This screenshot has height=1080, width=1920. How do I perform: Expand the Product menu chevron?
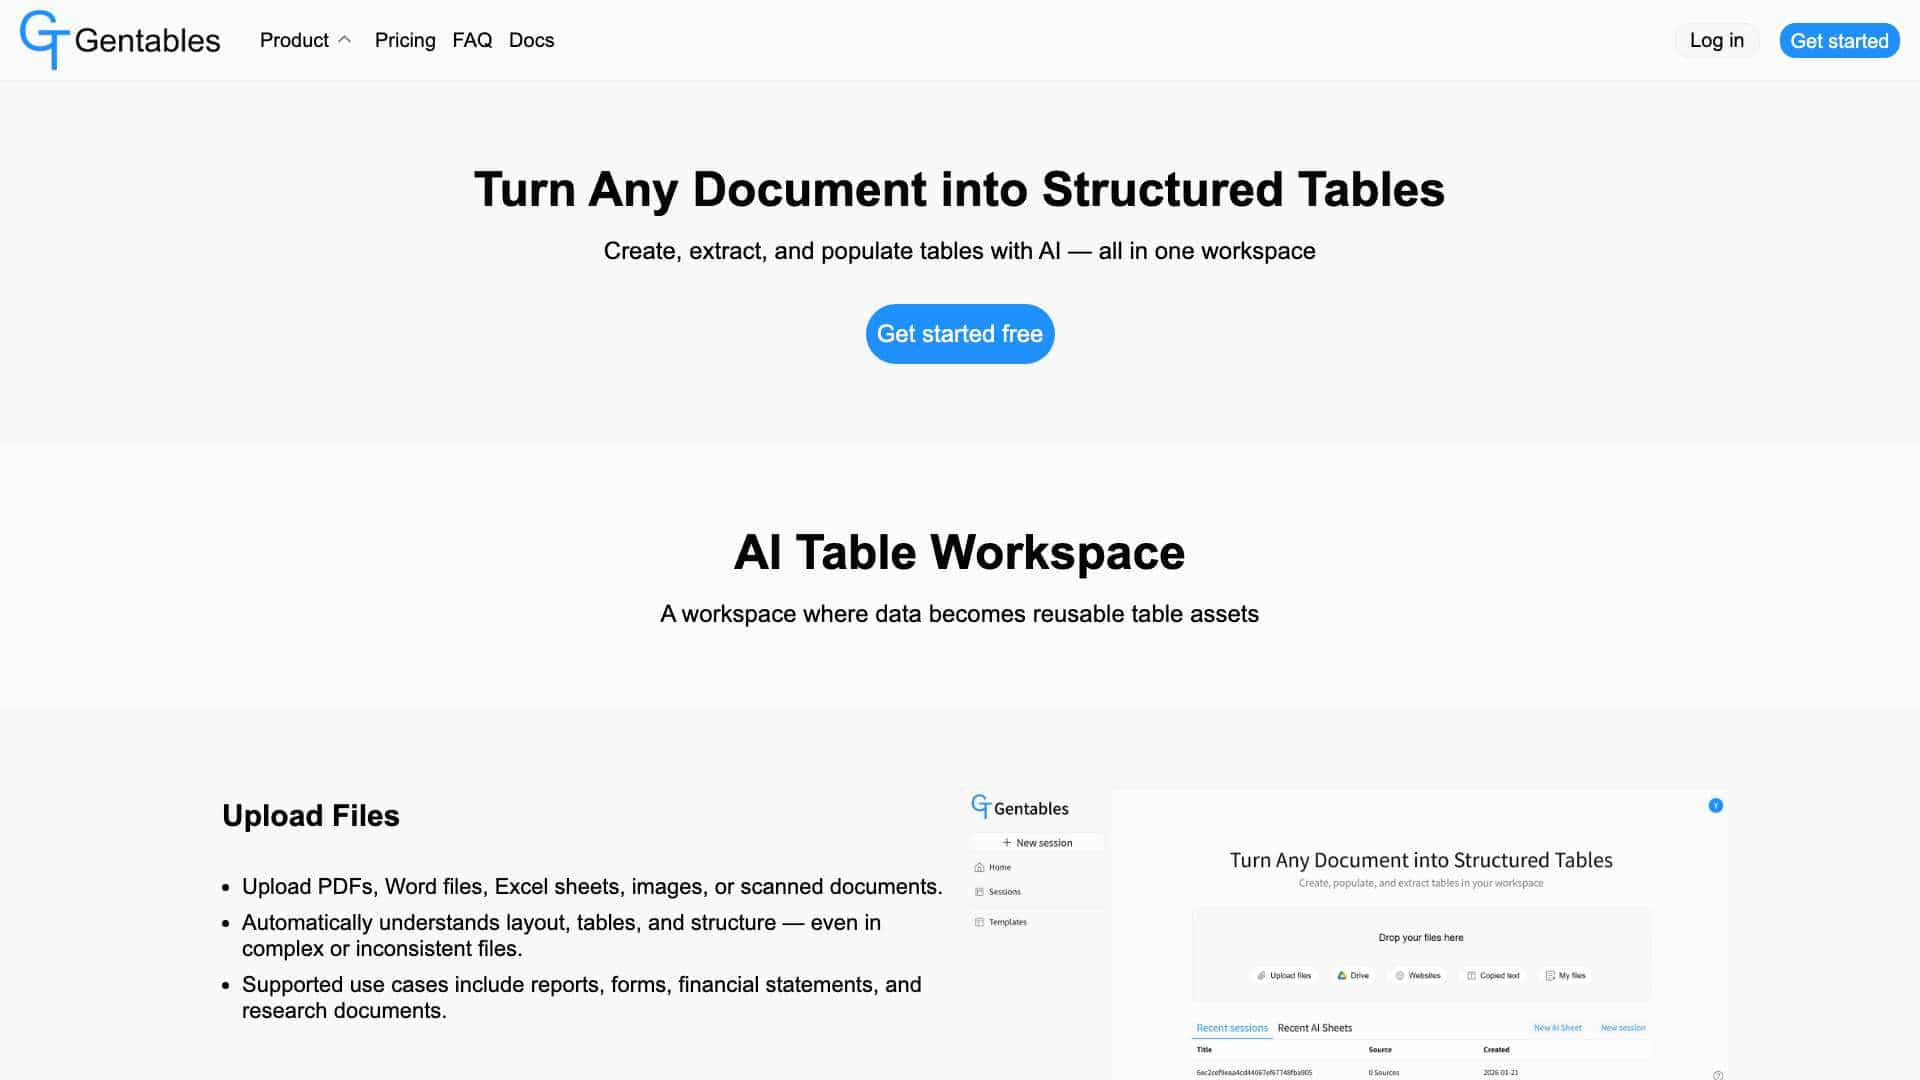(345, 40)
